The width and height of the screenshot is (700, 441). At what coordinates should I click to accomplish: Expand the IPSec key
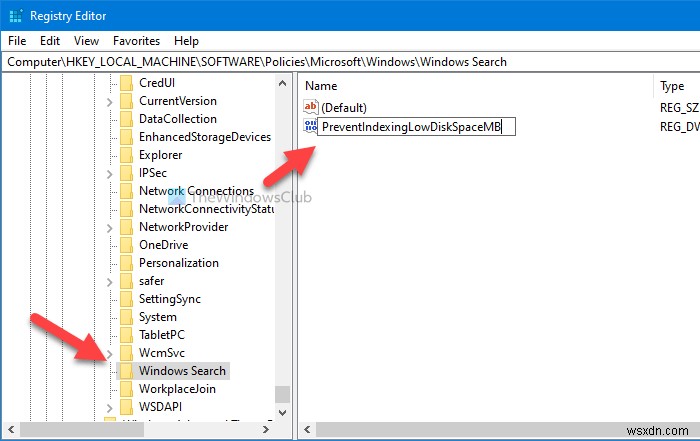pyautogui.click(x=109, y=174)
